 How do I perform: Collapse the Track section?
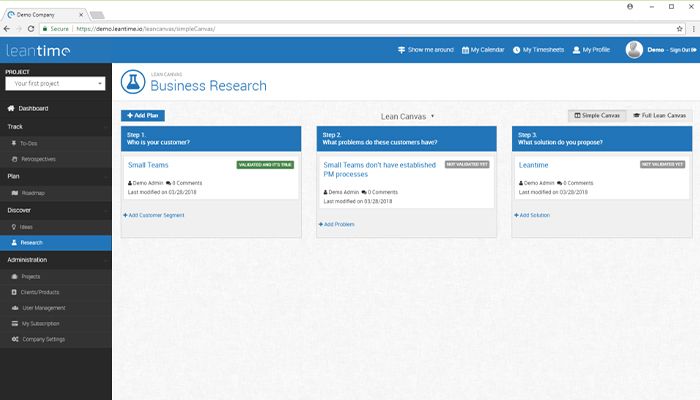coord(56,127)
